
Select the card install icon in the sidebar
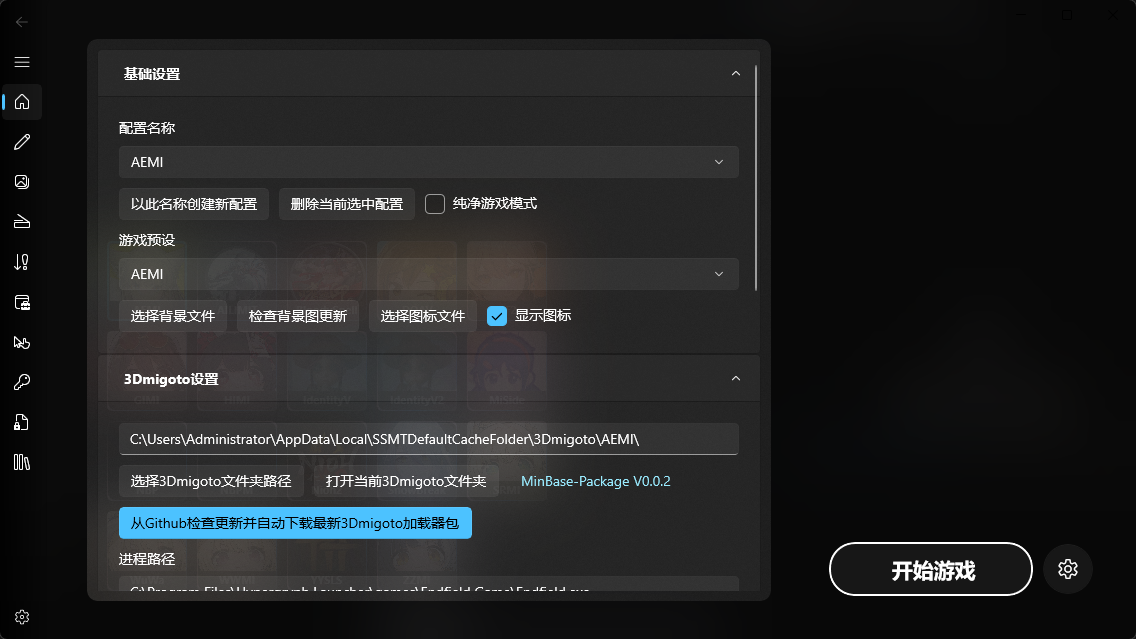(x=21, y=301)
